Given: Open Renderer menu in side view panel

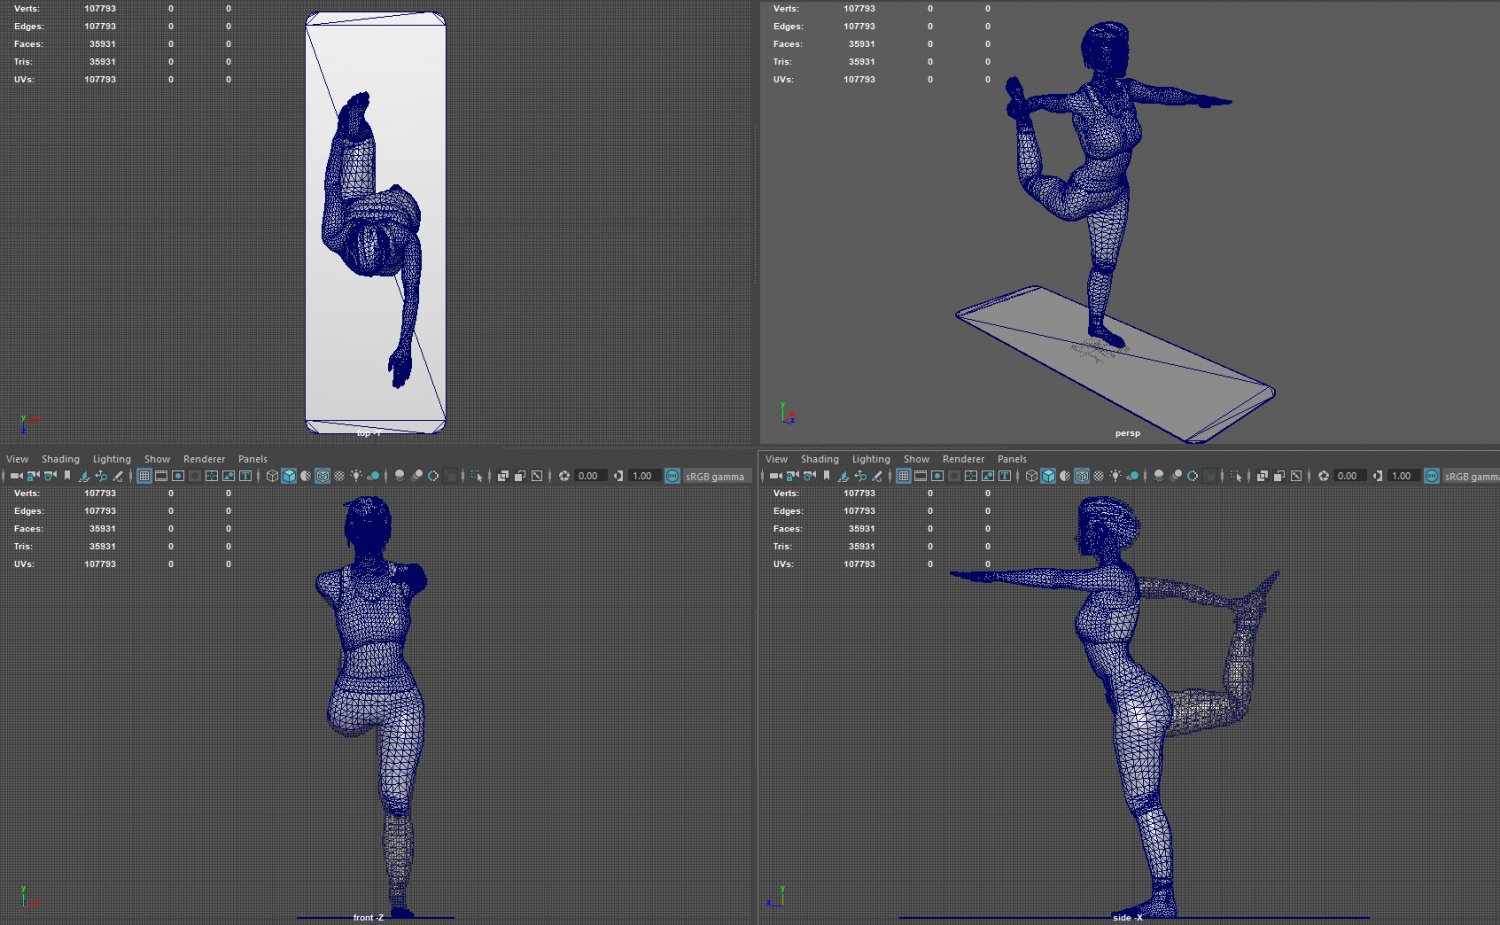Looking at the screenshot, I should 963,459.
